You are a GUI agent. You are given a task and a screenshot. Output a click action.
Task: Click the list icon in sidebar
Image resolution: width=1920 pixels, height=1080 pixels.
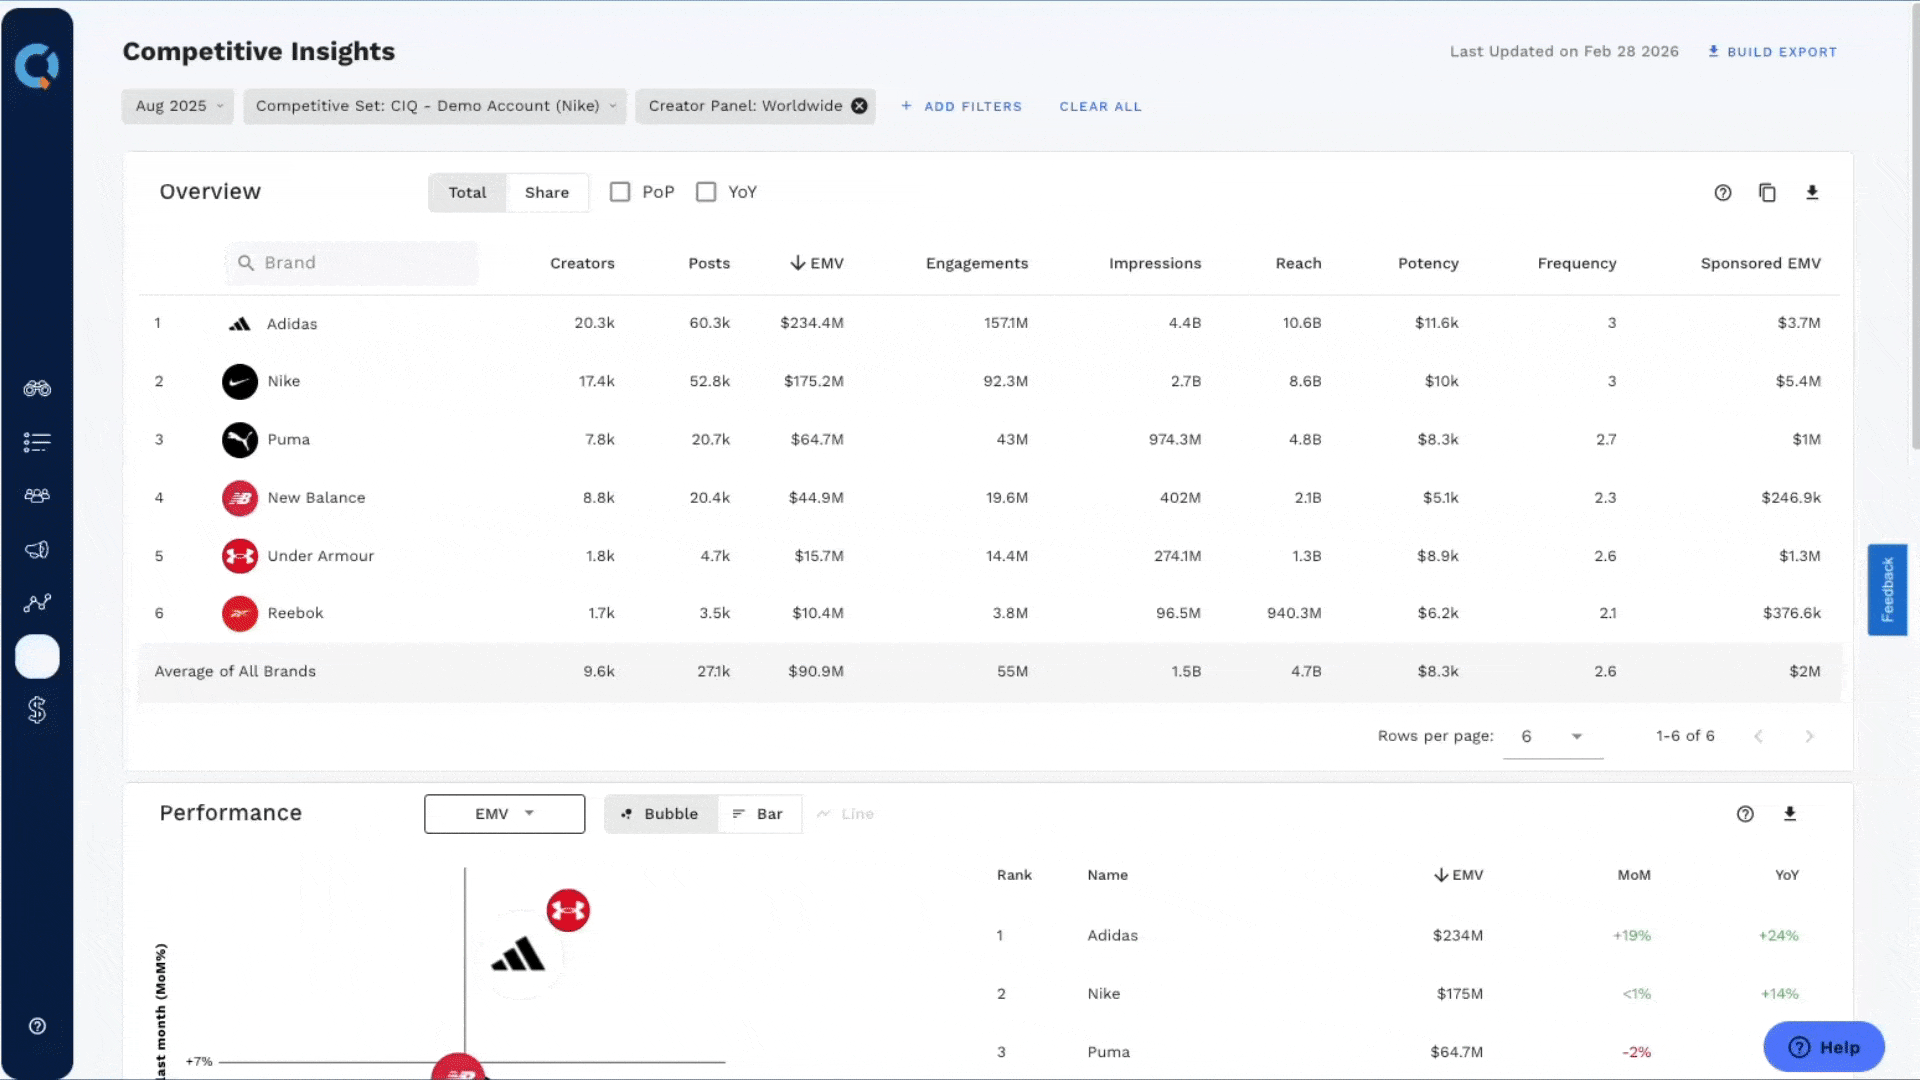pos(37,442)
